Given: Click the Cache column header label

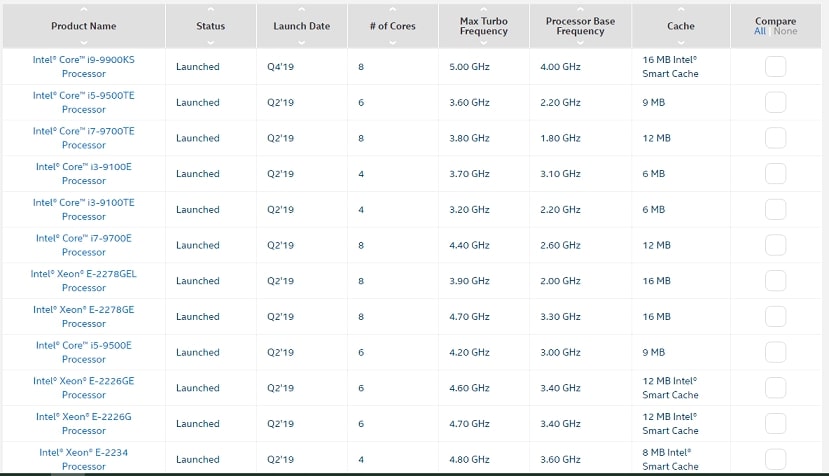Looking at the screenshot, I should coord(681,26).
